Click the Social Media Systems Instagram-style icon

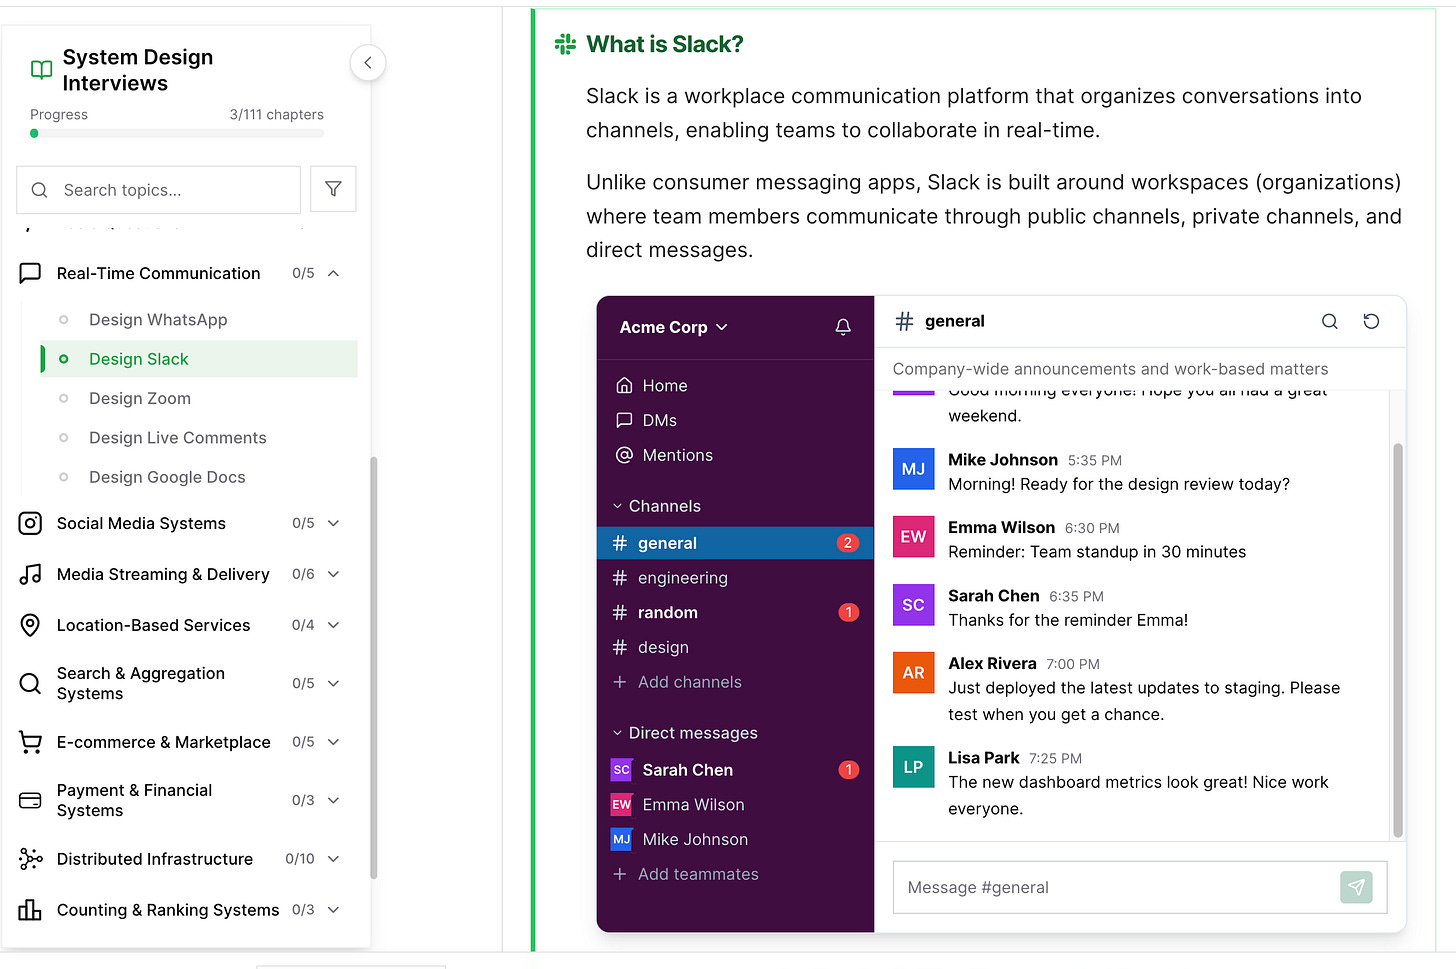pos(30,523)
